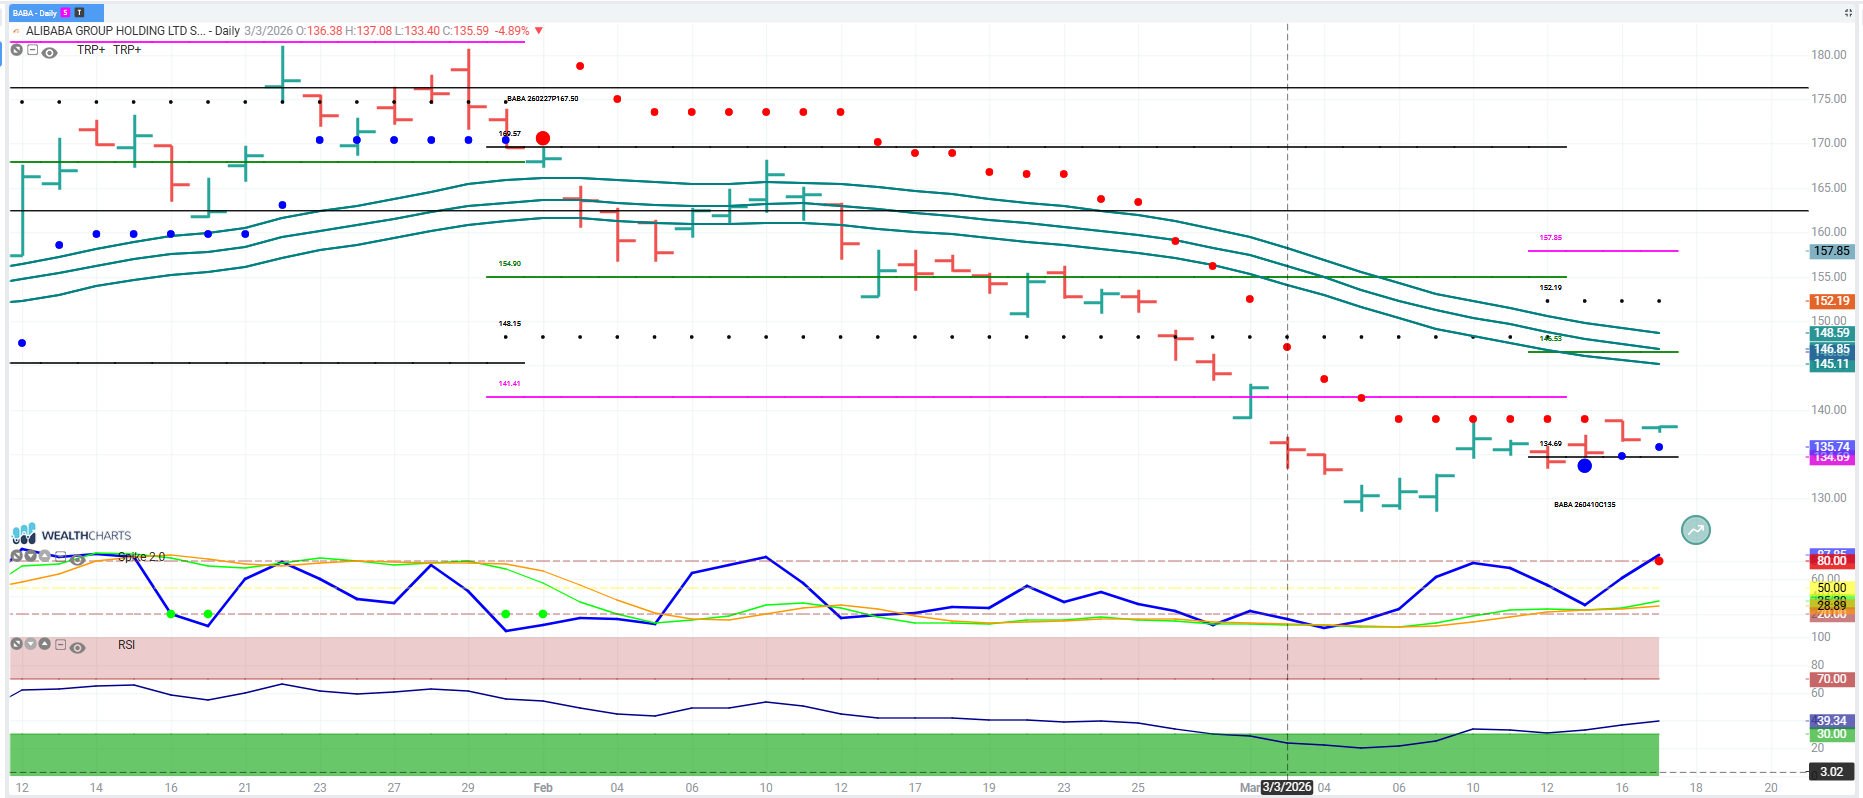The width and height of the screenshot is (1863, 798).
Task: Click the green 30.00 RSI level tag
Action: 1832,734
